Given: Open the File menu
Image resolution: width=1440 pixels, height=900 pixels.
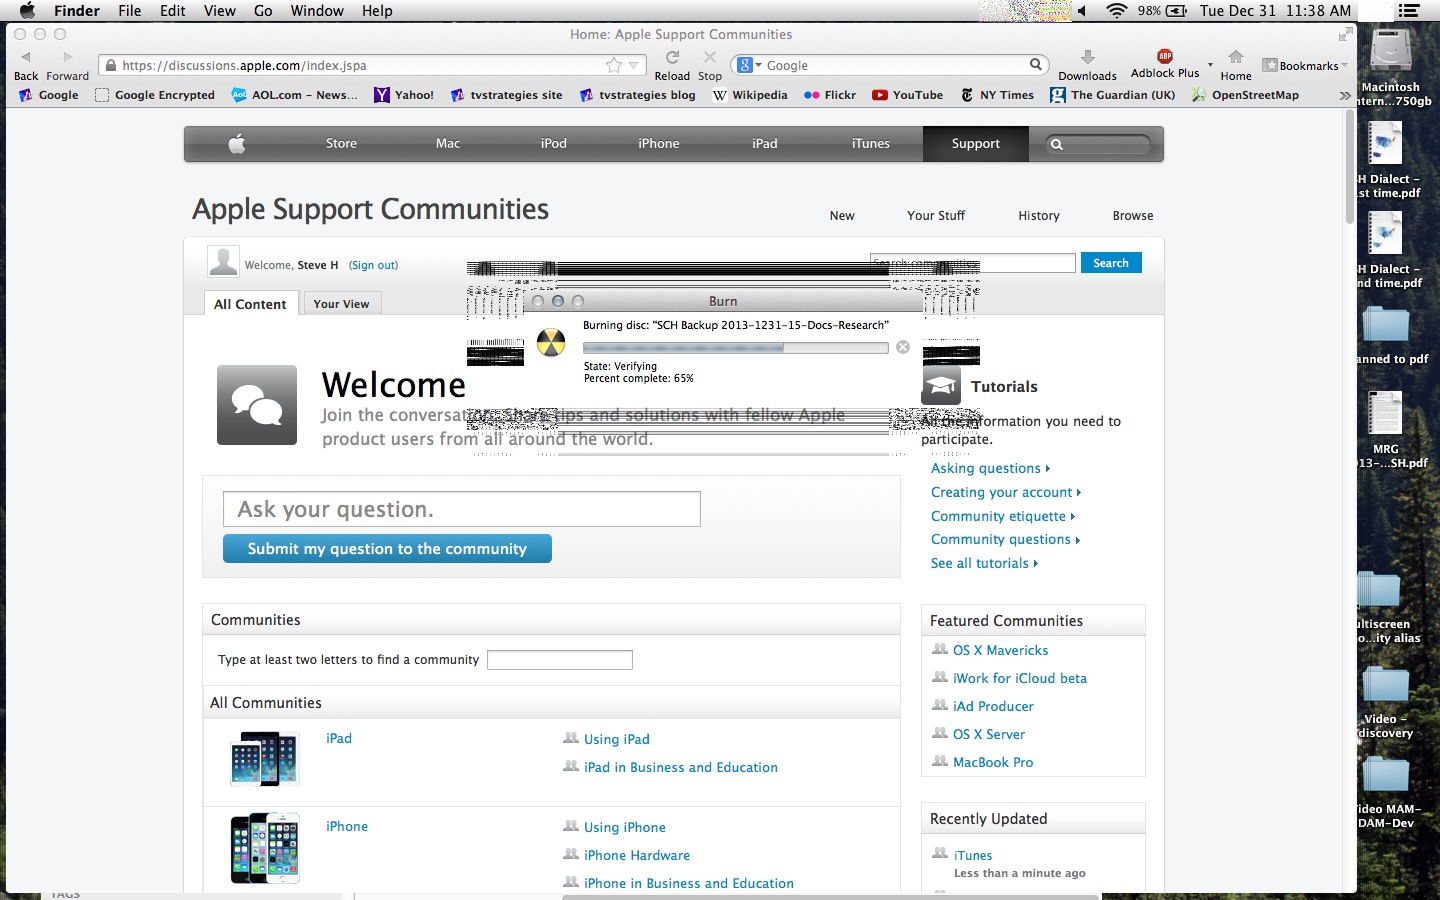Looking at the screenshot, I should coord(130,11).
